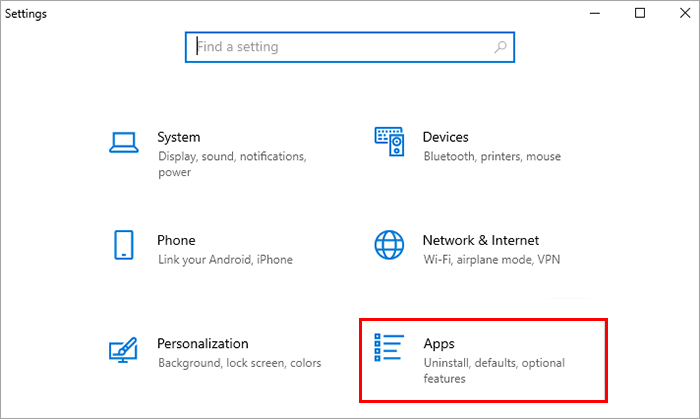This screenshot has height=419, width=700.
Task: Open the Personalization paintbrush icon
Action: pos(123,349)
